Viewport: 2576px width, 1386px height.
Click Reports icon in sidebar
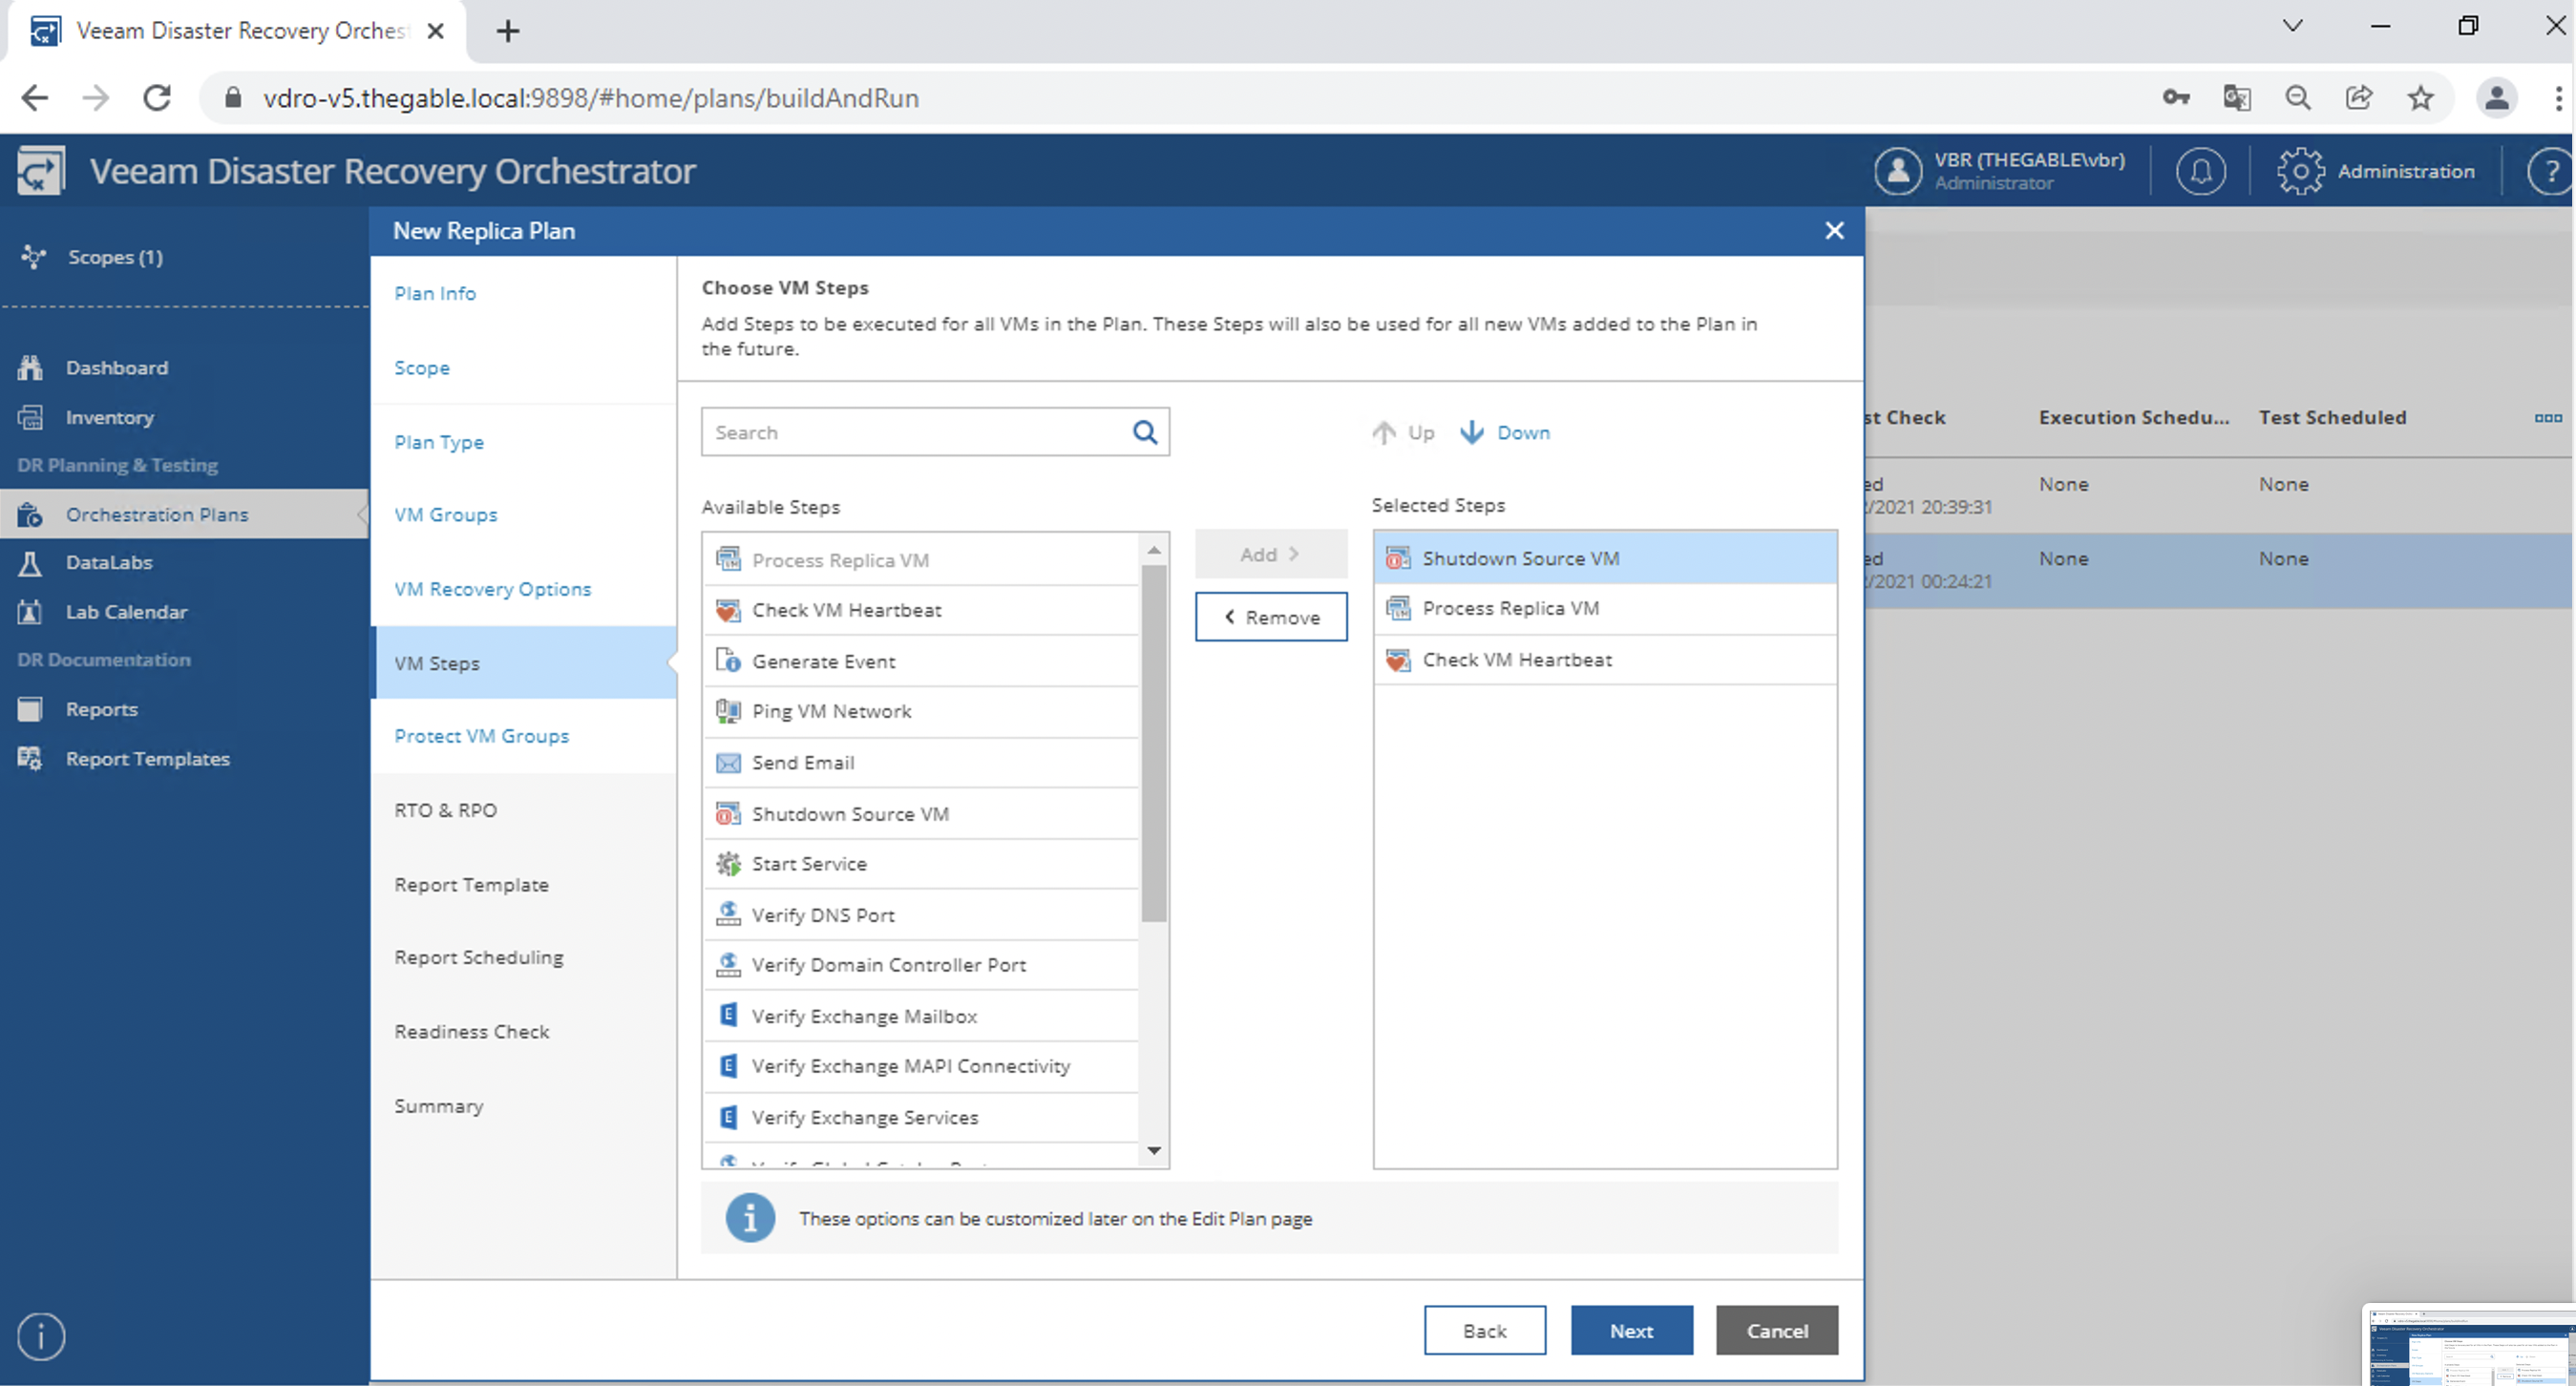click(x=30, y=709)
